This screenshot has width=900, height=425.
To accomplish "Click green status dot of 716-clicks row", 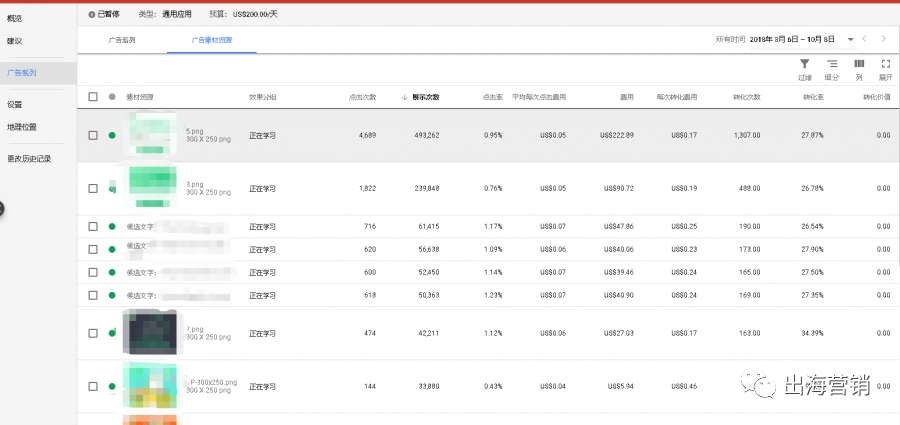I will tap(112, 227).
